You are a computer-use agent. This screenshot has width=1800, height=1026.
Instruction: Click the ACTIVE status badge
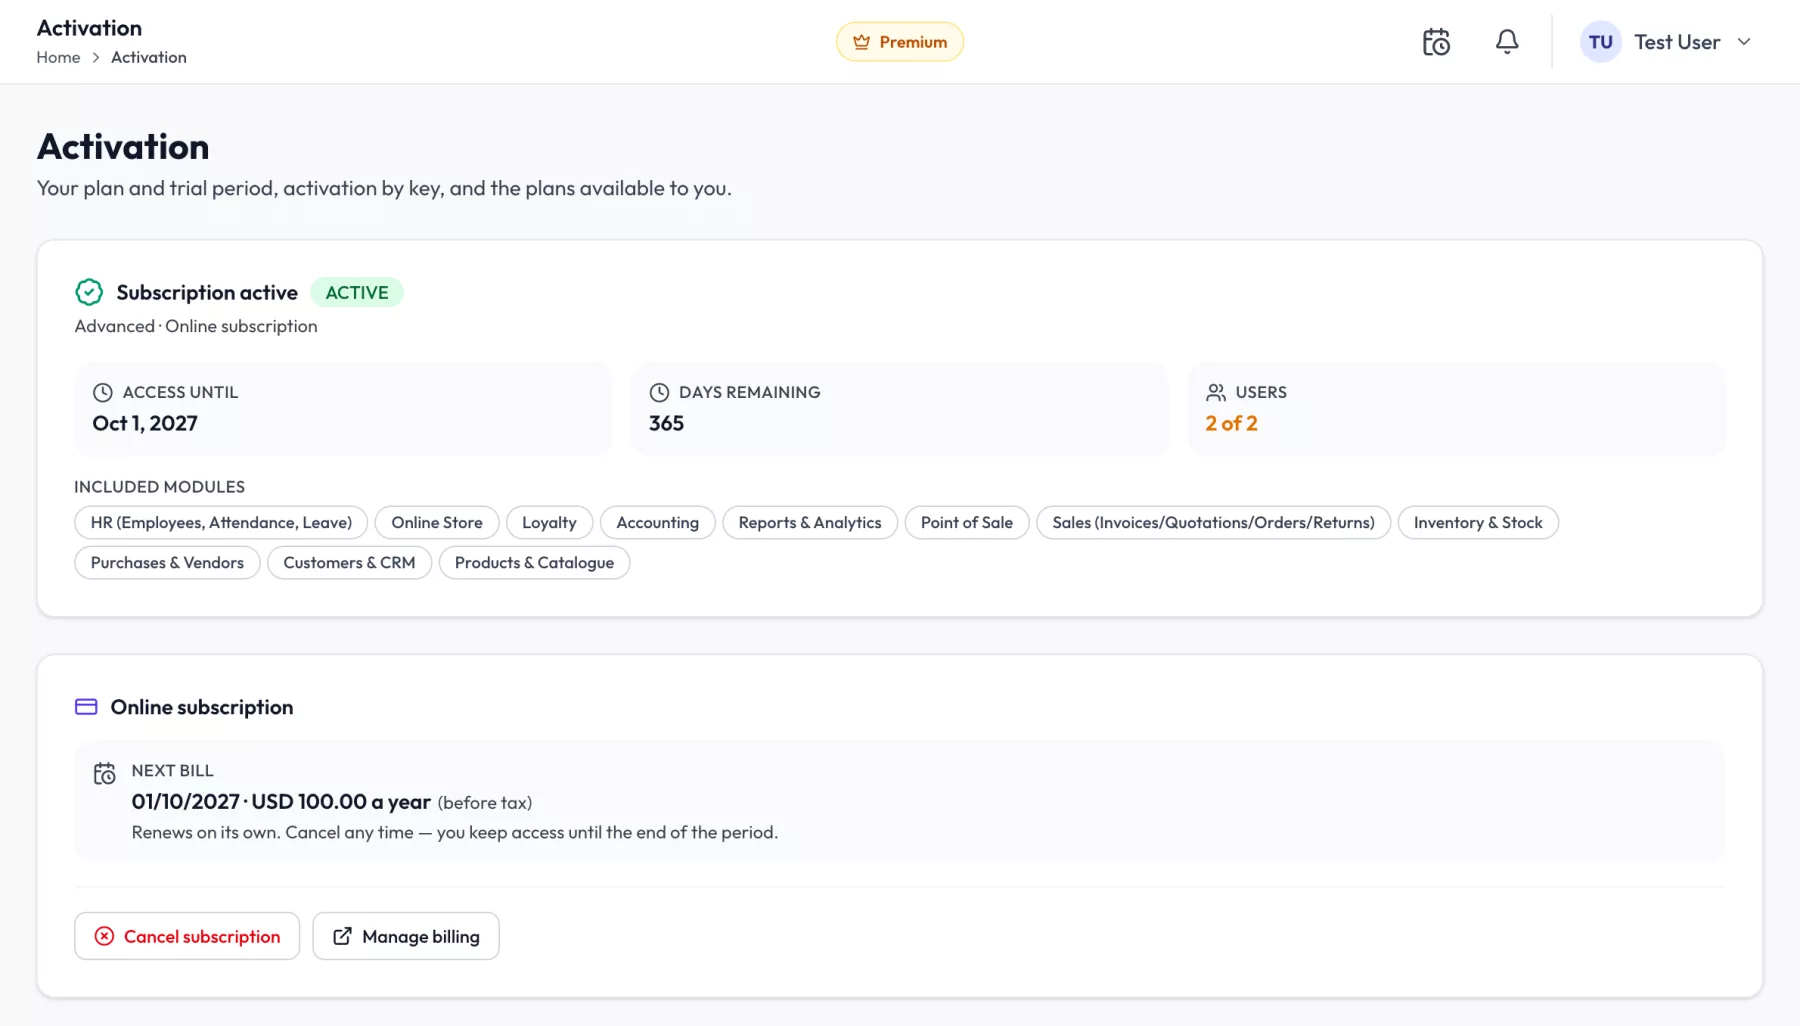pyautogui.click(x=357, y=292)
